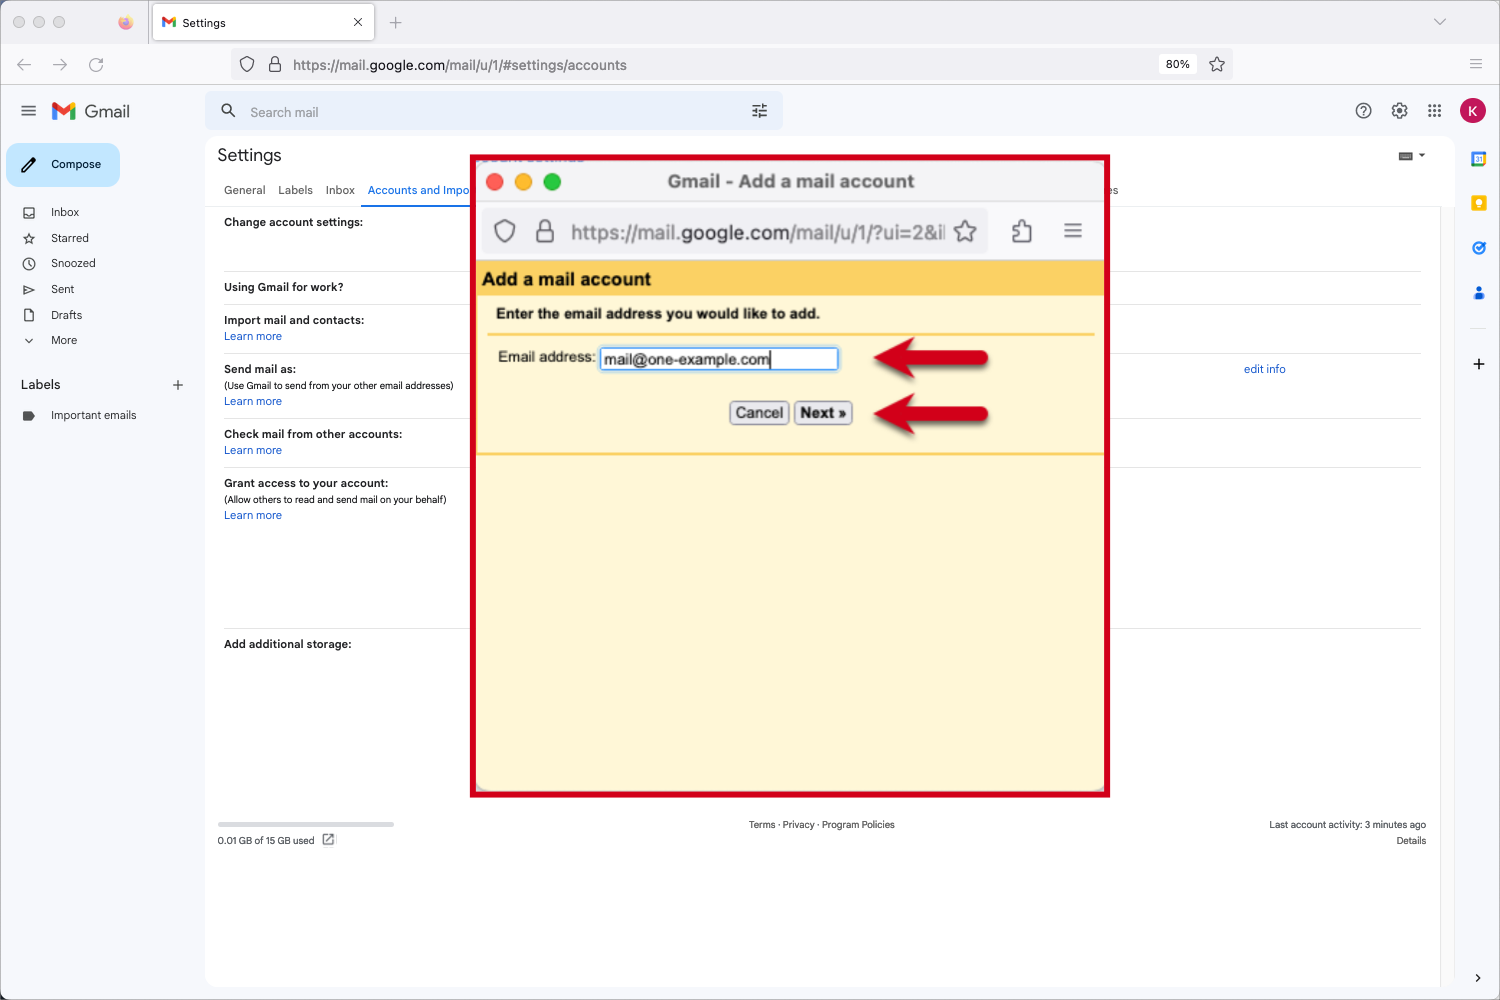Show side panel with bottom chevron
Image resolution: width=1500 pixels, height=1000 pixels.
[x=1478, y=978]
